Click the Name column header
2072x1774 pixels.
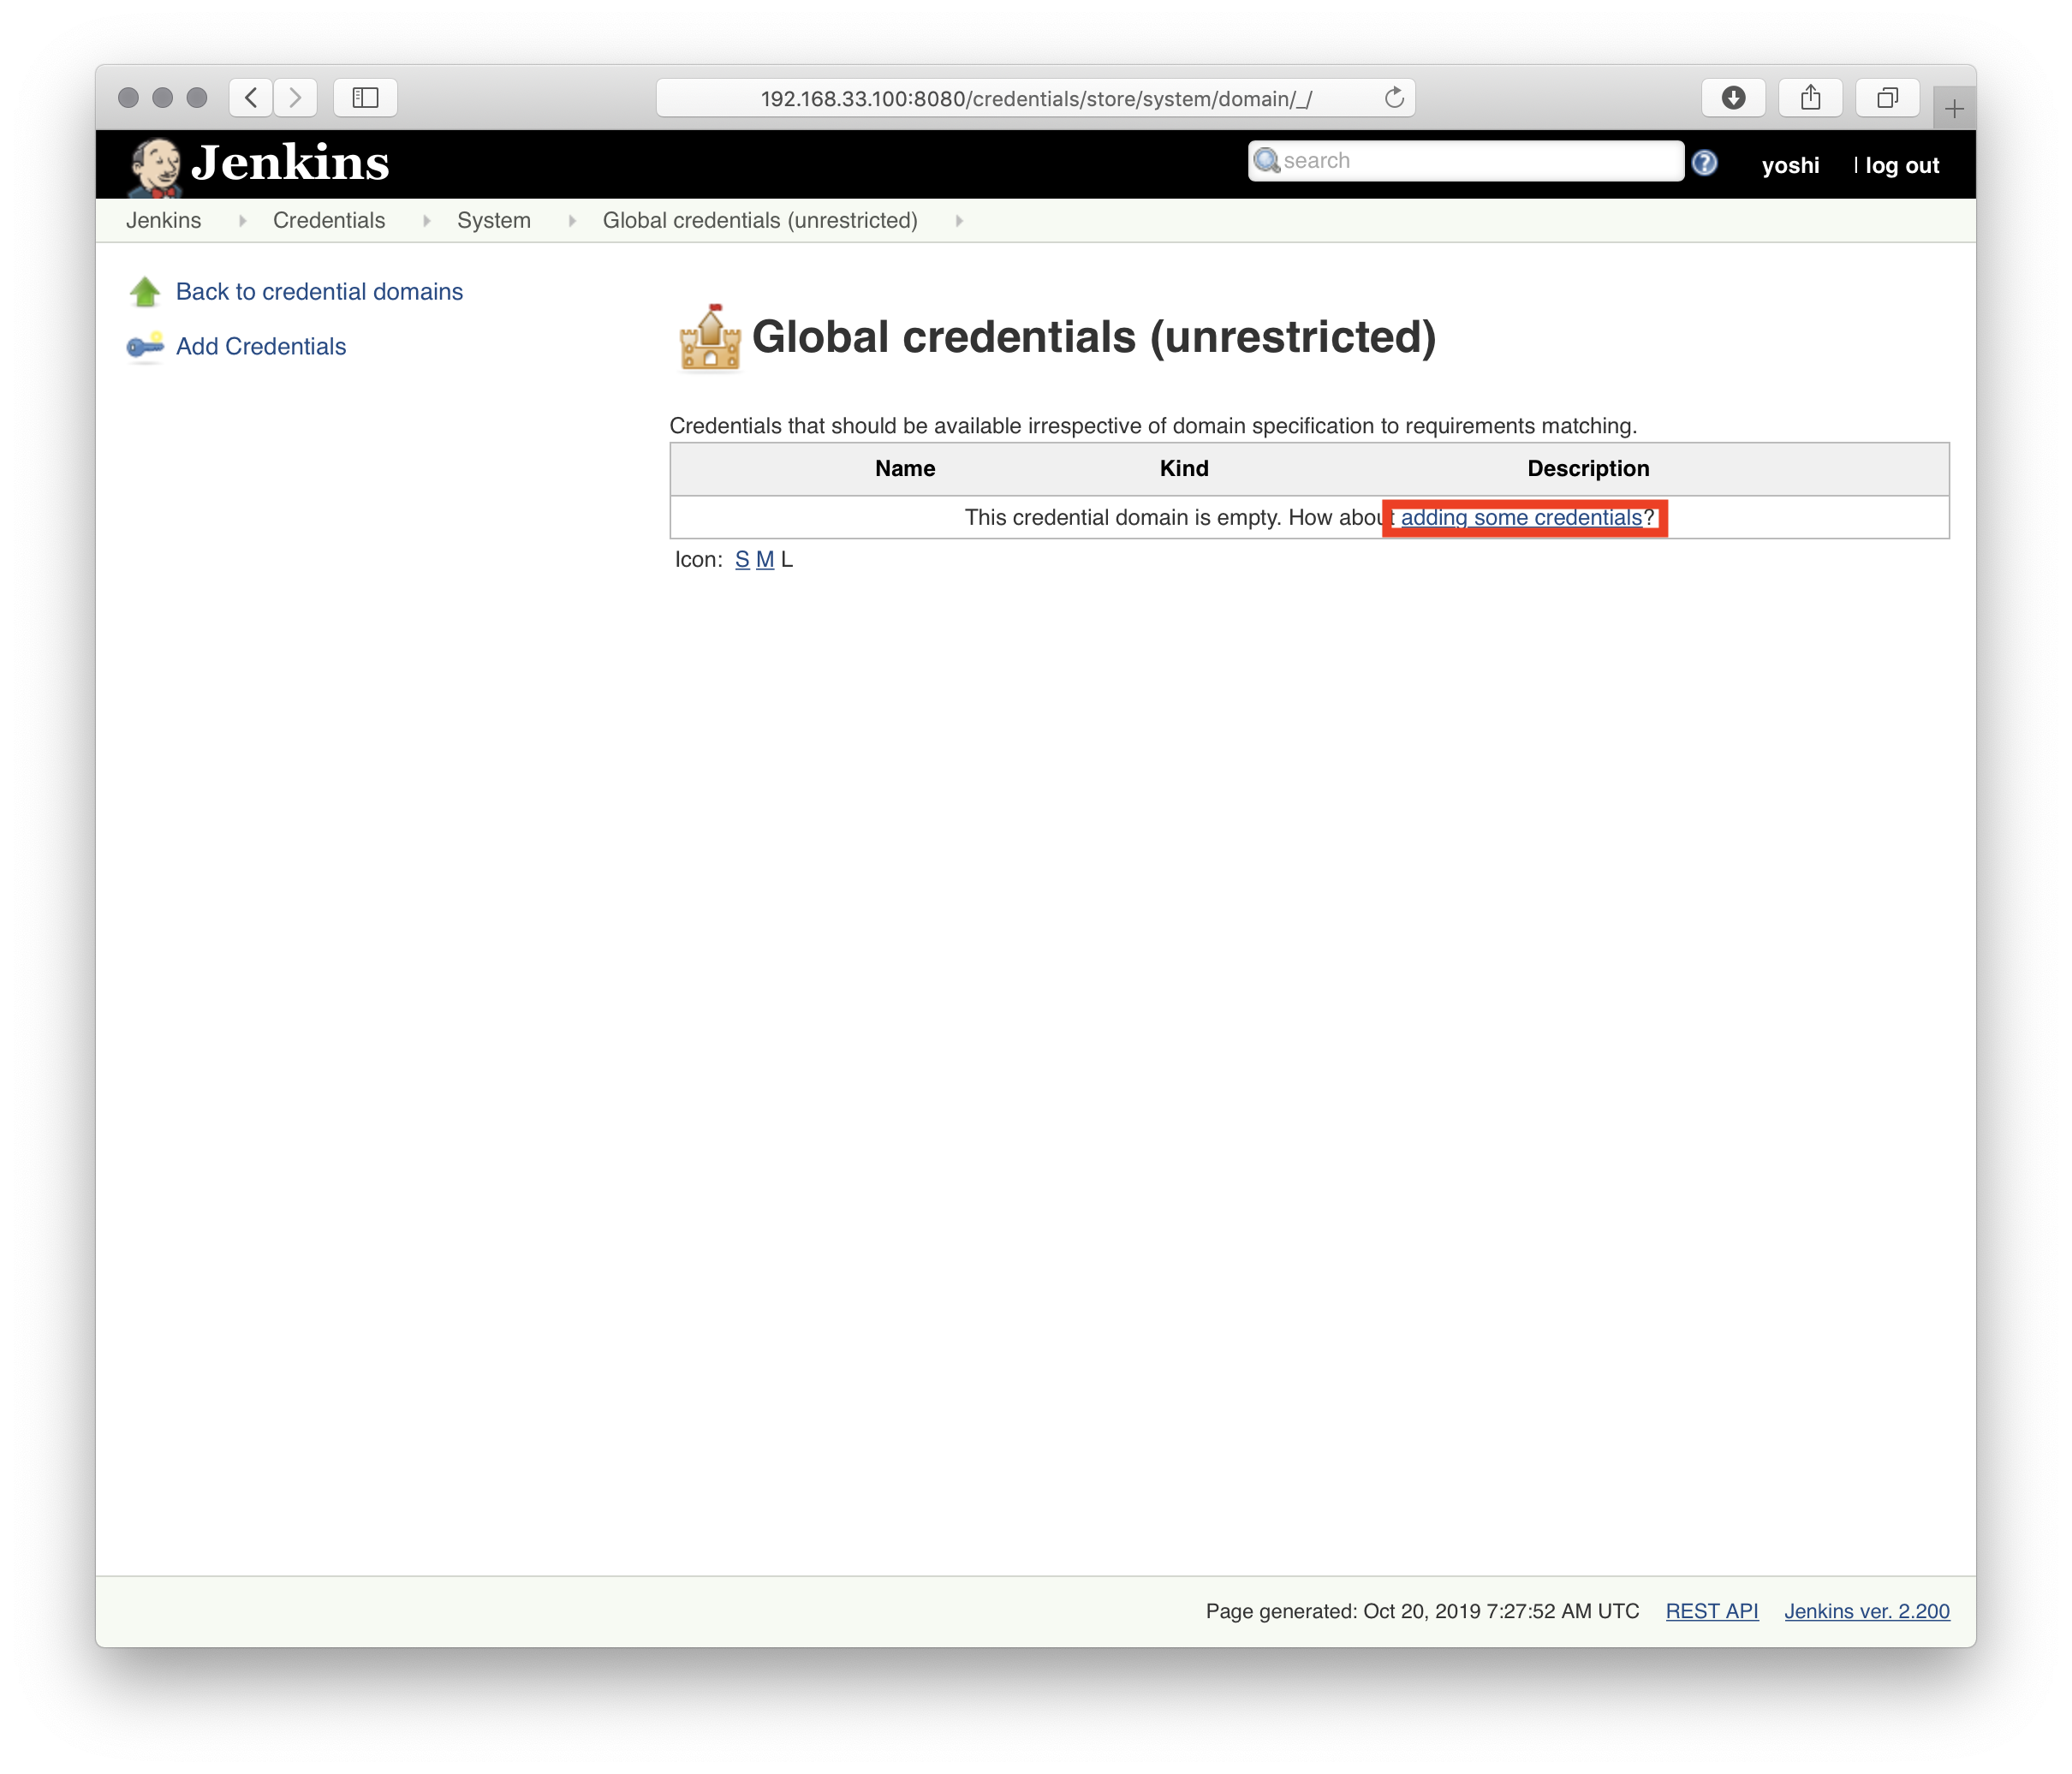905,468
